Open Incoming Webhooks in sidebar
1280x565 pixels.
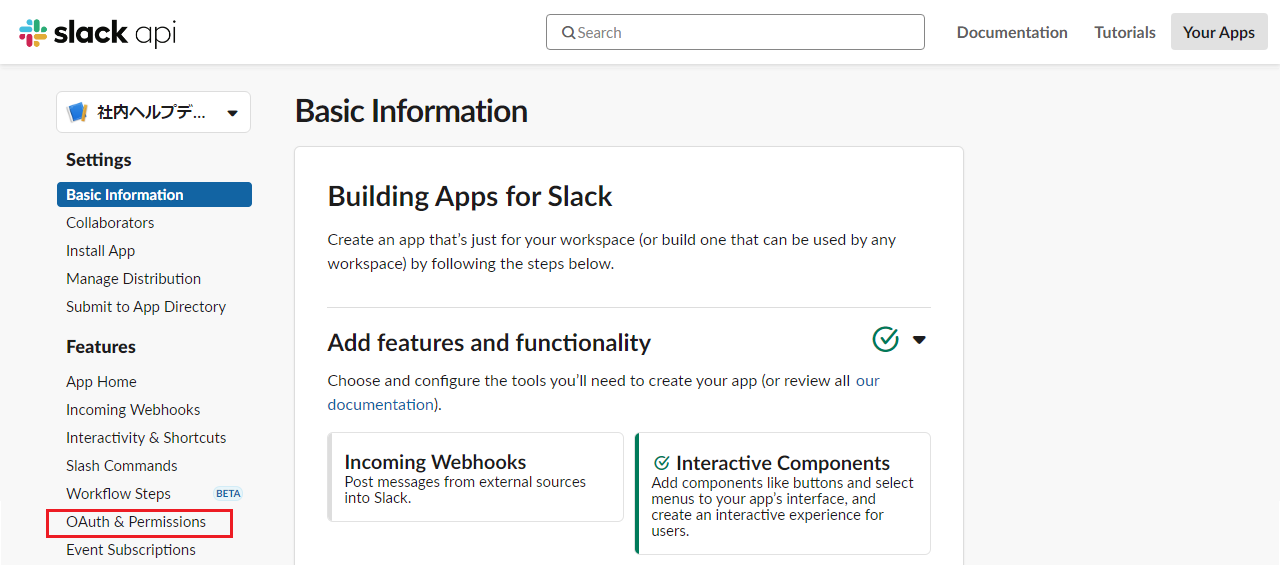point(133,410)
